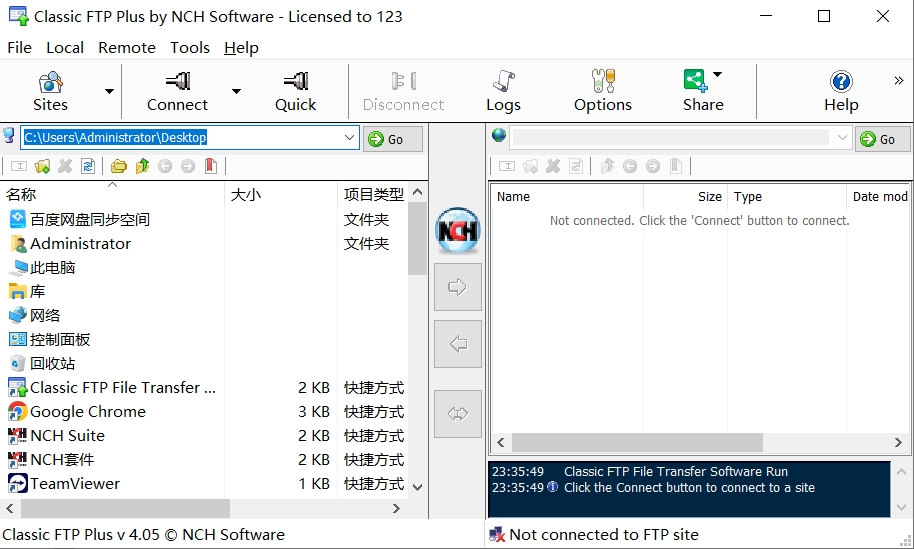Click Go for the remote path
The width and height of the screenshot is (914, 549).
click(883, 139)
